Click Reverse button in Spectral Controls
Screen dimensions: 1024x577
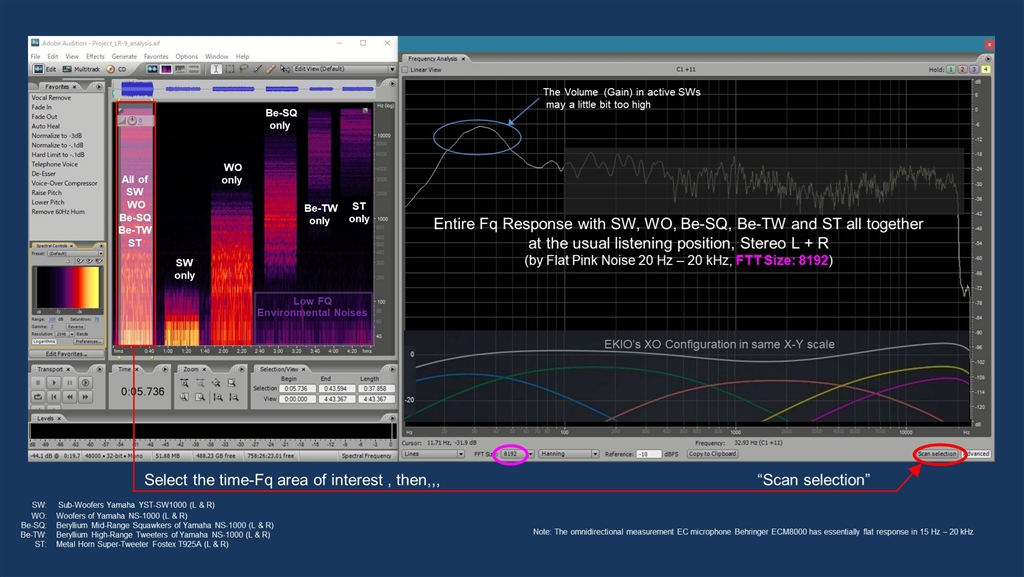tap(76, 326)
